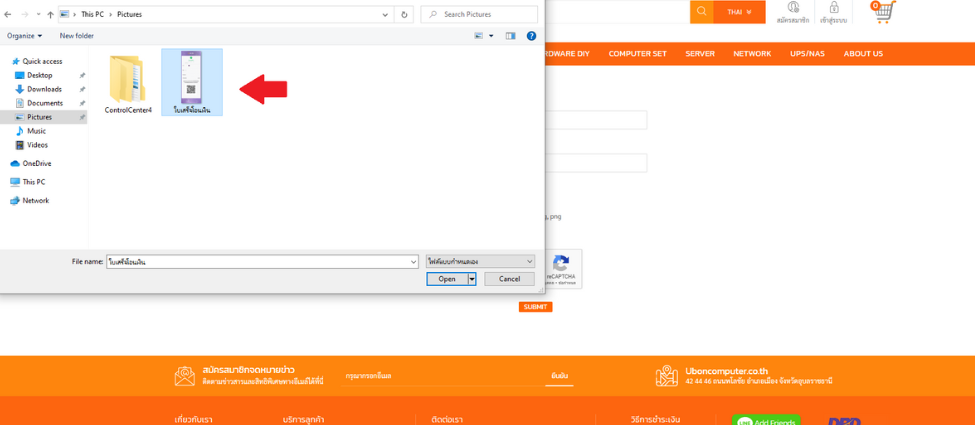Expand the file type filter dropdown
This screenshot has width=975, height=425.
(x=480, y=262)
